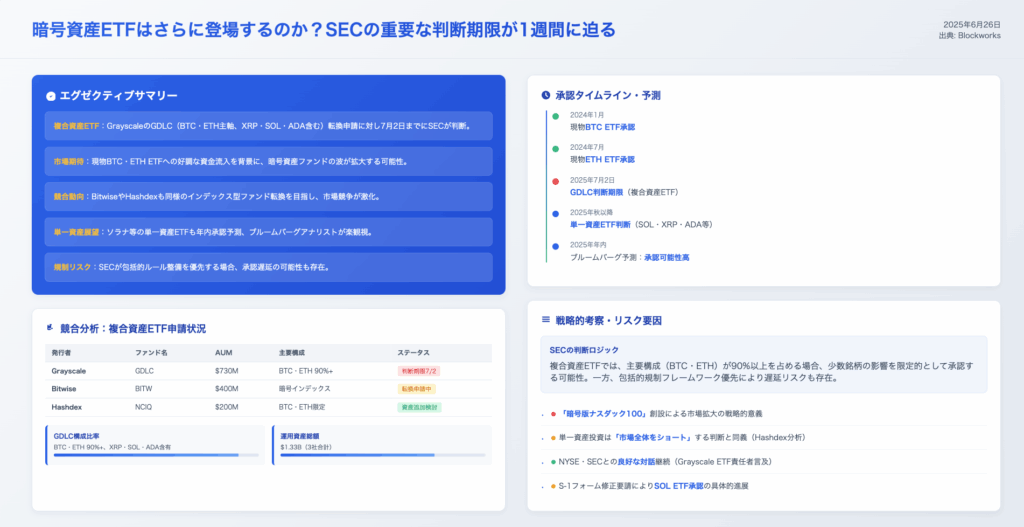Select the green timeline dot for 2024年7月
This screenshot has height=527, width=1024.
556,149
